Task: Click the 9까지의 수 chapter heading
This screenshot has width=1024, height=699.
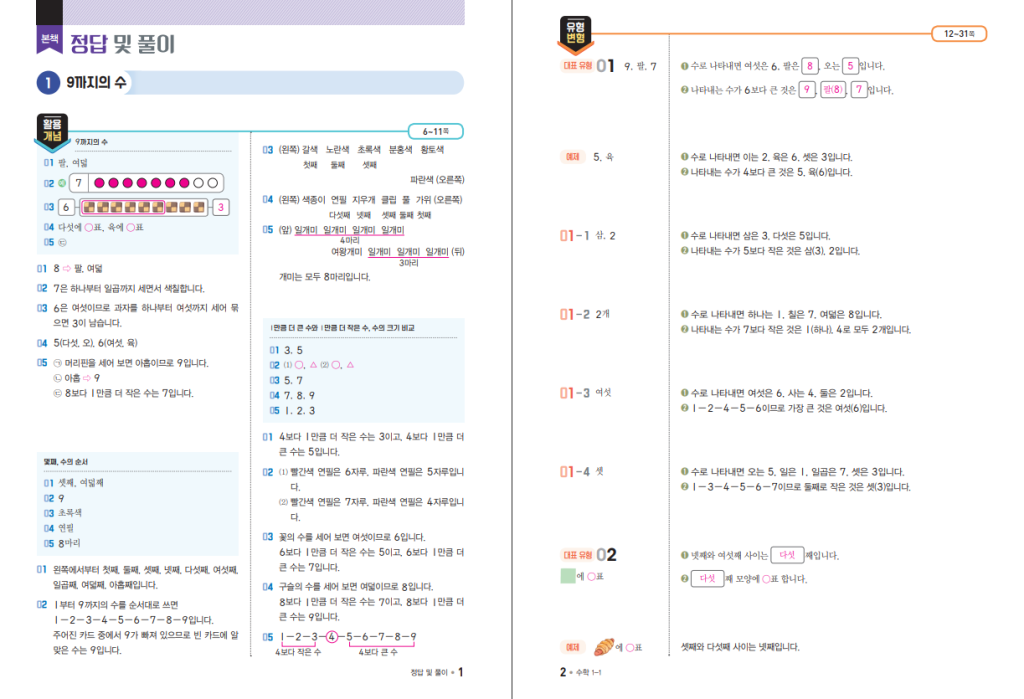Action: coord(96,83)
